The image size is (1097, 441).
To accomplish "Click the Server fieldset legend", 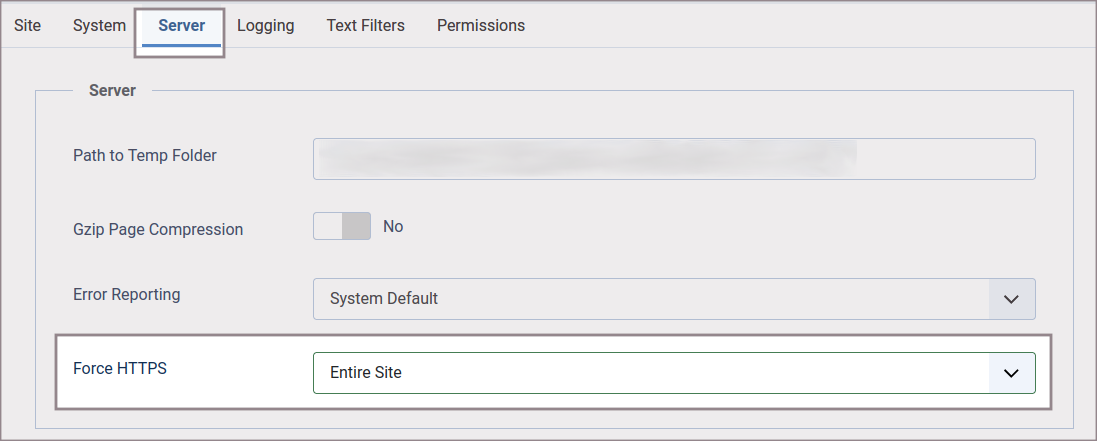I will pos(112,90).
